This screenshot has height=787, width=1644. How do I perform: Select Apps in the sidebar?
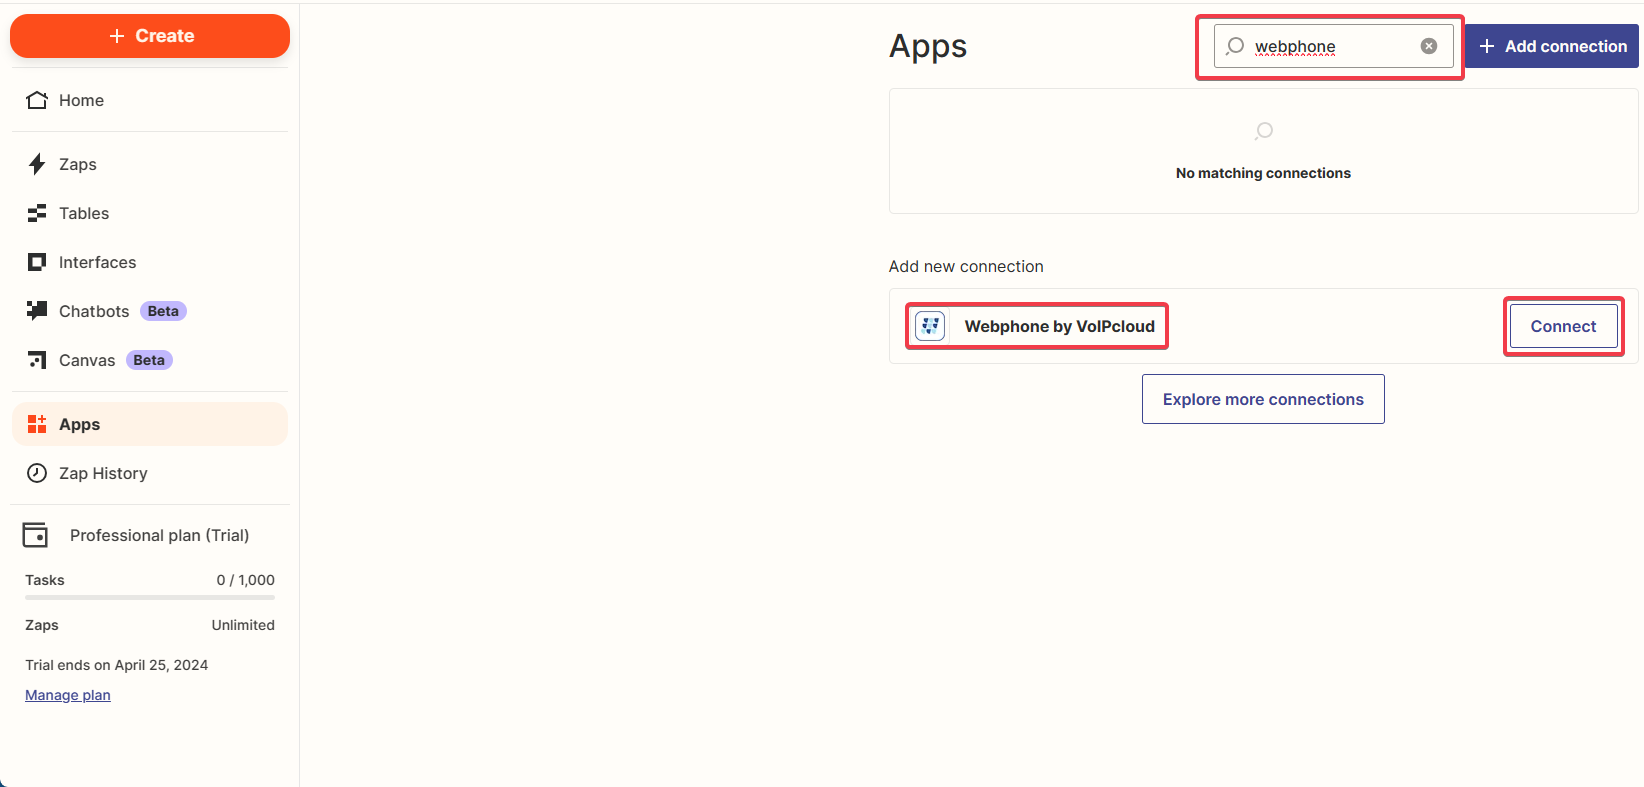point(150,424)
